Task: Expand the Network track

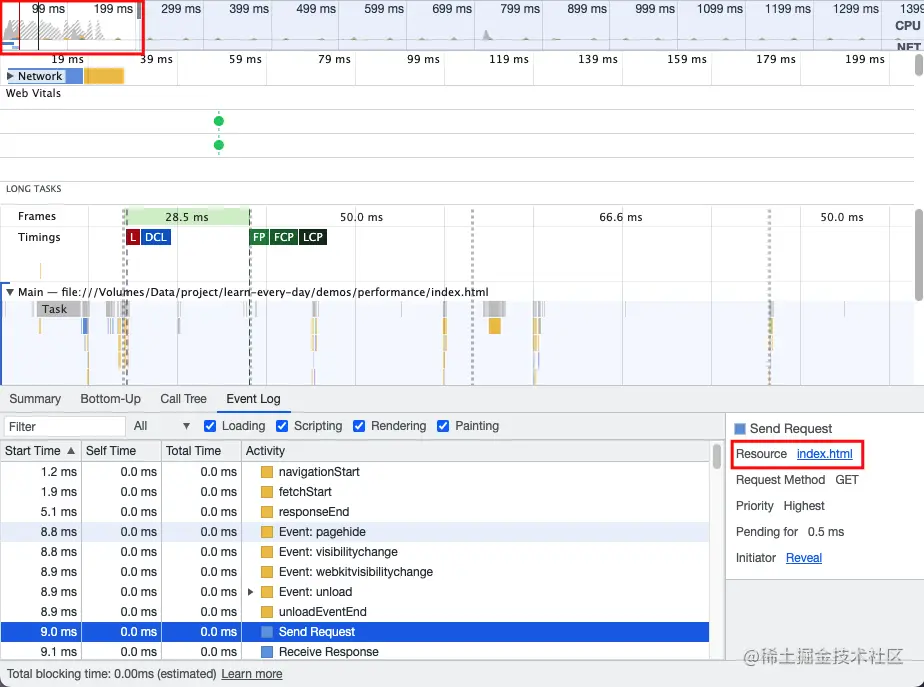Action: 10,76
